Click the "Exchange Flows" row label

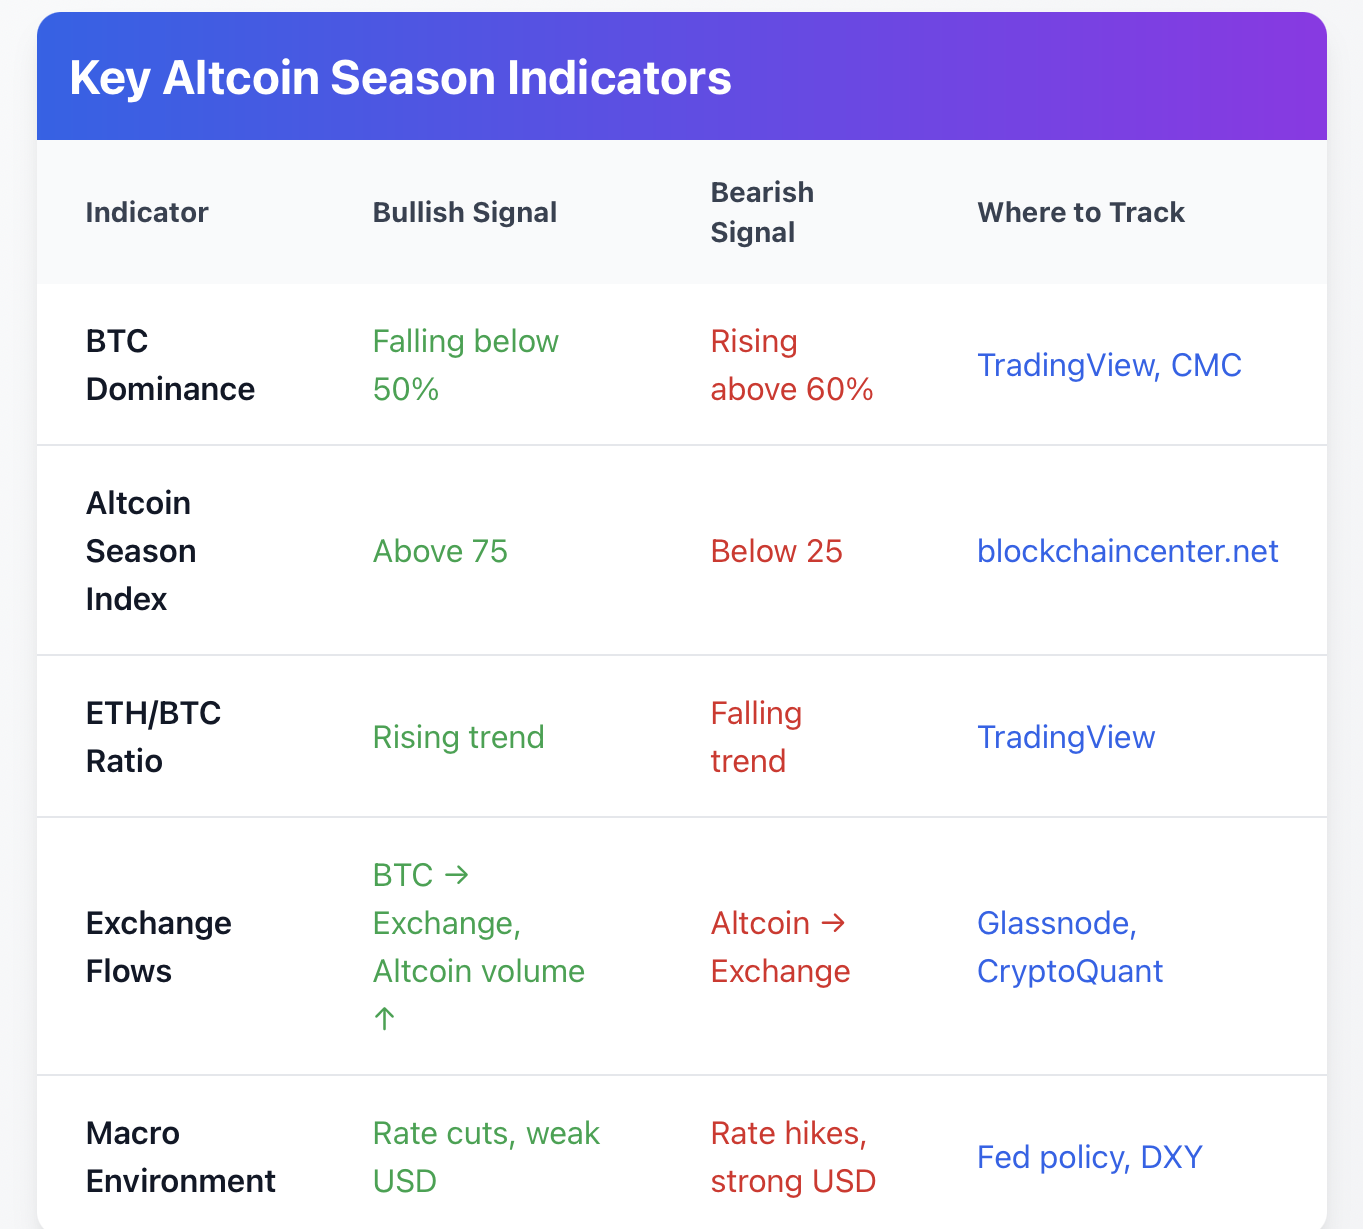coord(158,947)
